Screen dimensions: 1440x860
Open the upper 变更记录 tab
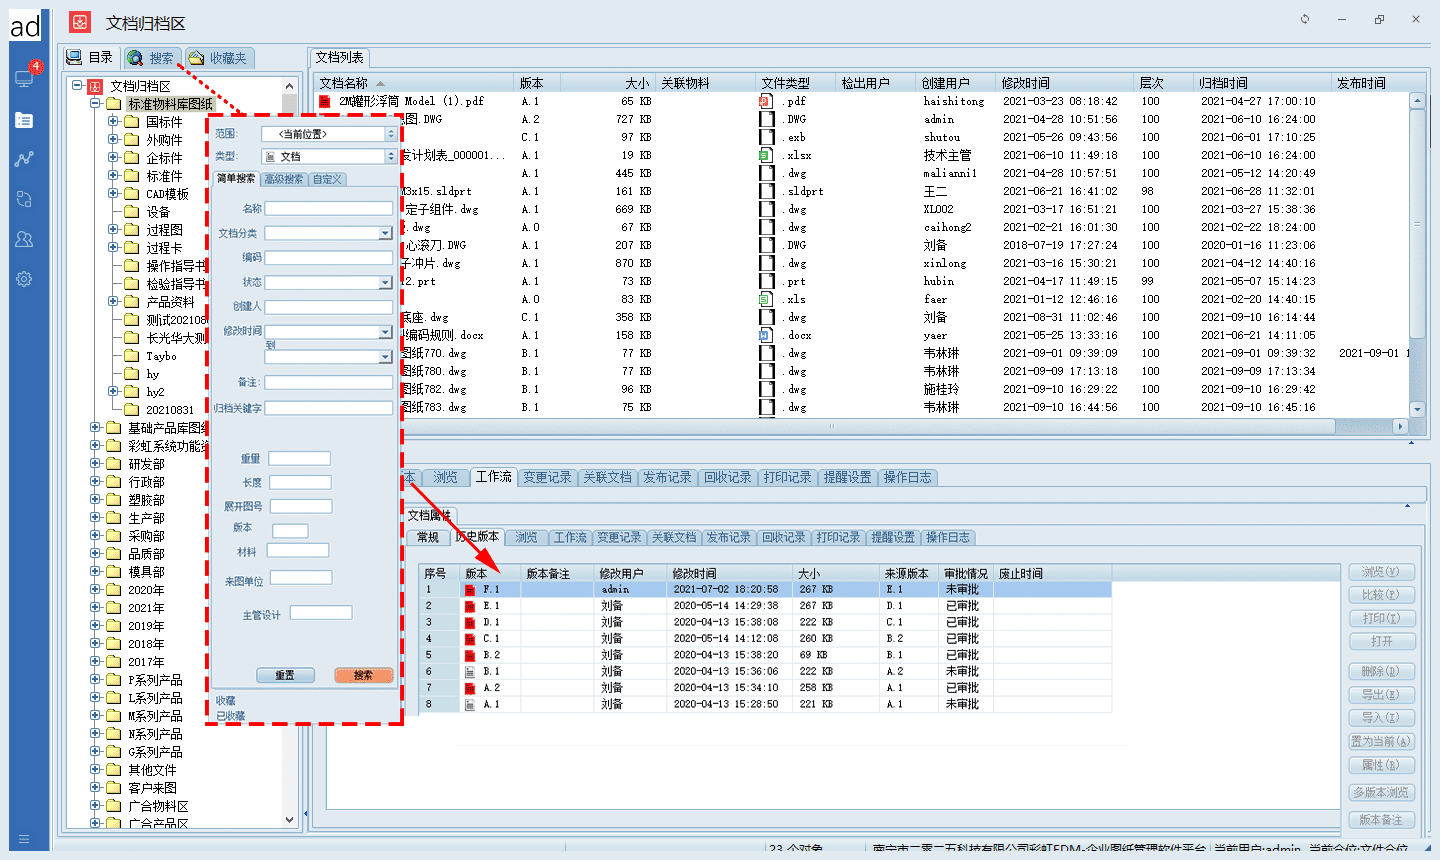(x=548, y=477)
